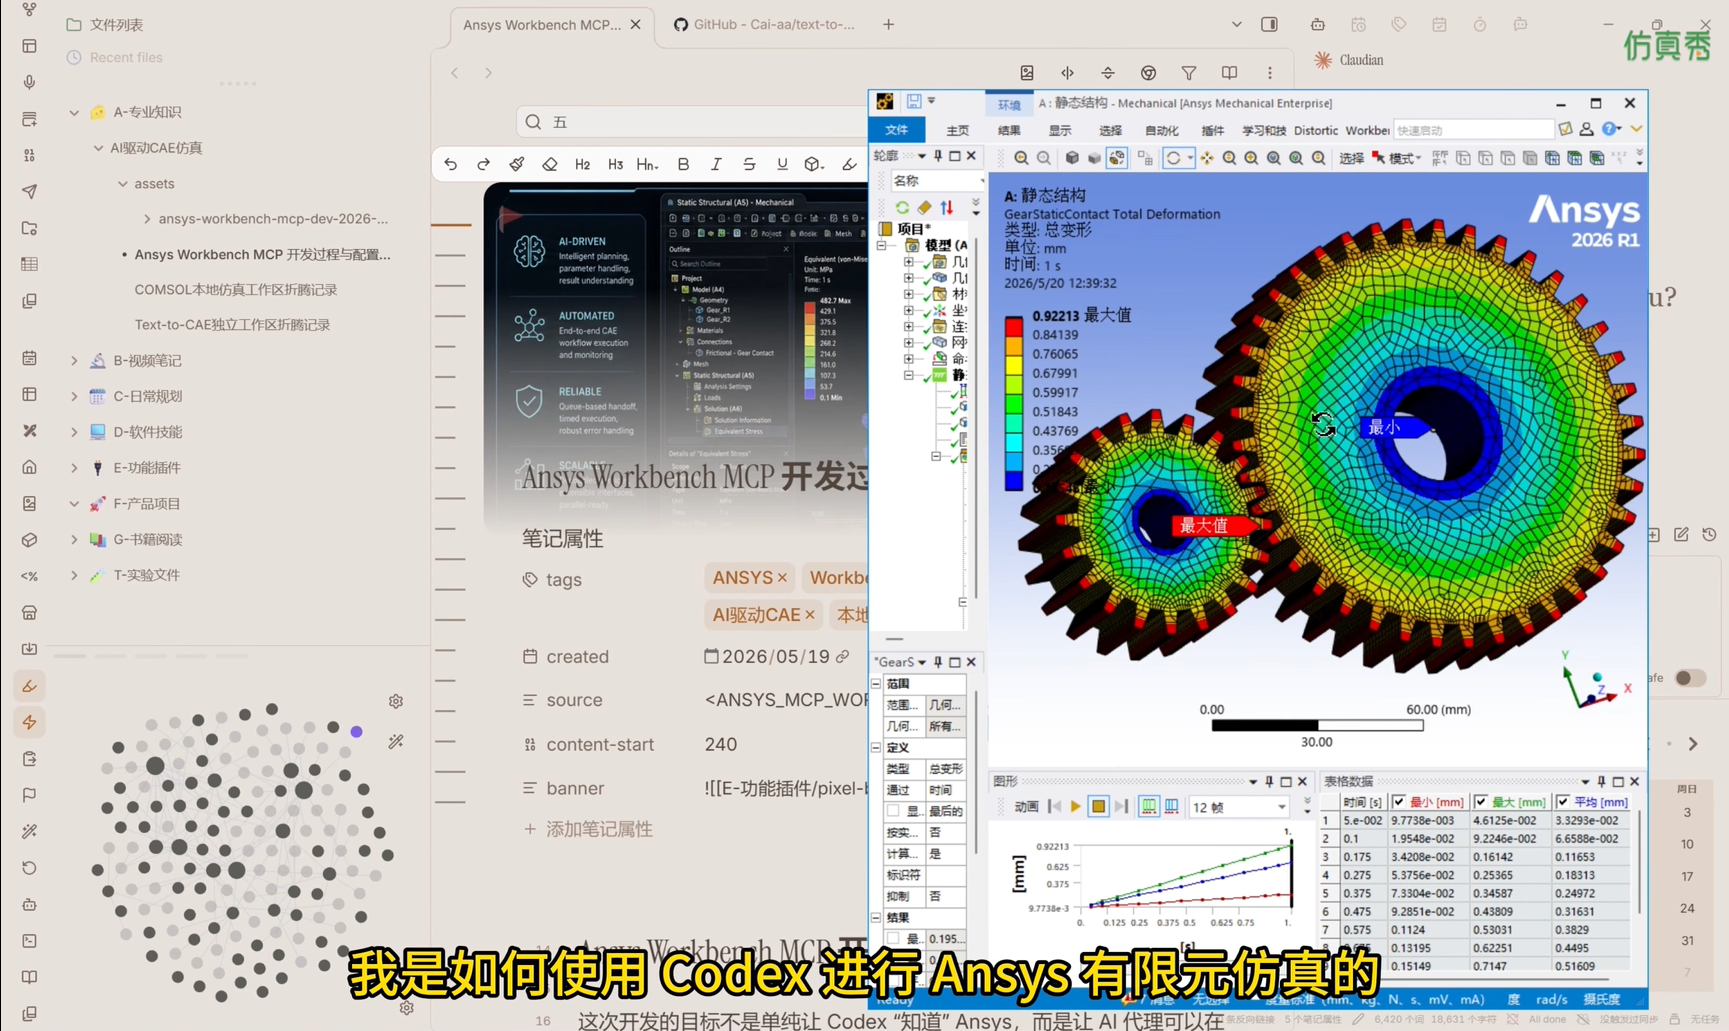
Task: Apply bold formatting in the note toolbar
Action: [x=683, y=164]
